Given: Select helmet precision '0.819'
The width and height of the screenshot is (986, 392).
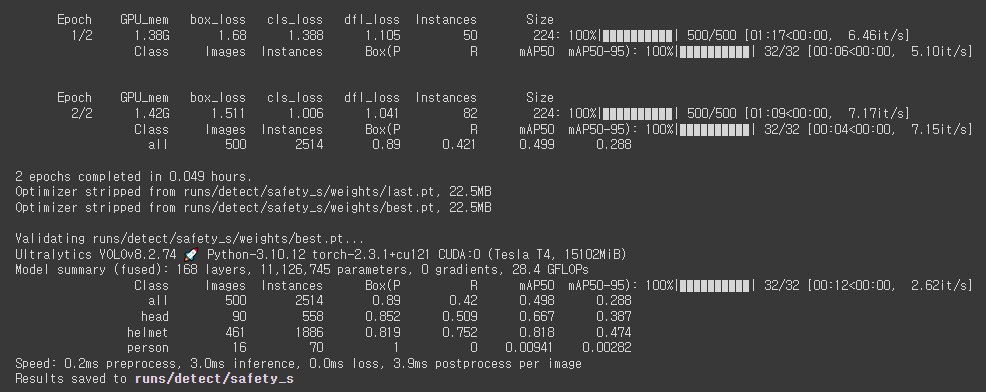Looking at the screenshot, I should point(382,332).
